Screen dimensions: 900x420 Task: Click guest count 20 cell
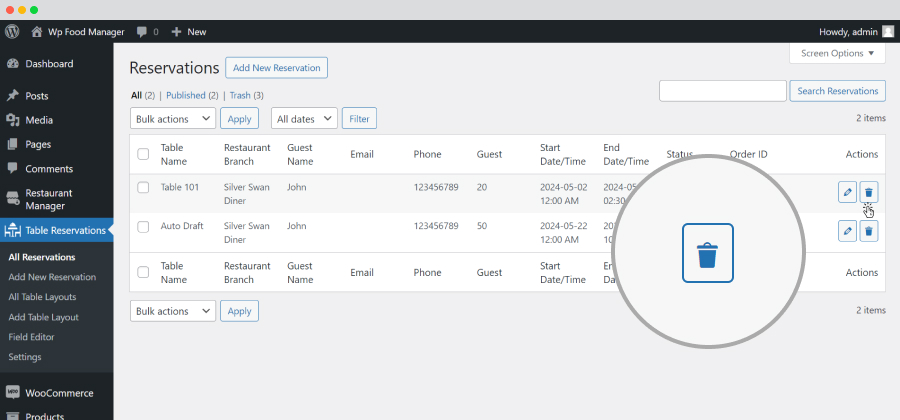tap(482, 187)
